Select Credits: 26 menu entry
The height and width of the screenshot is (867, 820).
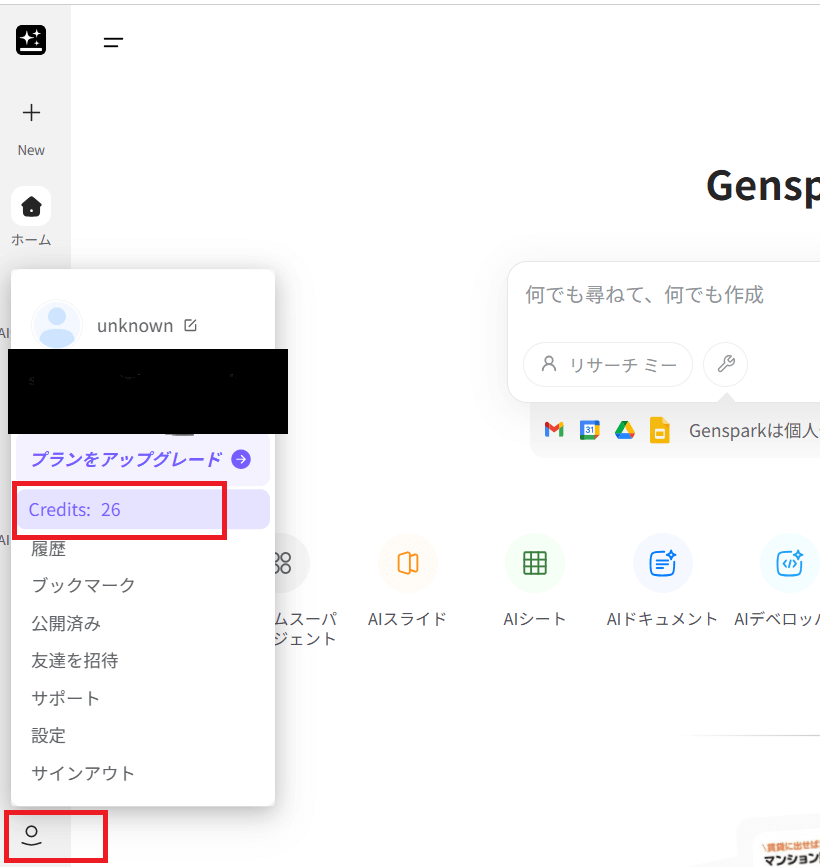[141, 510]
